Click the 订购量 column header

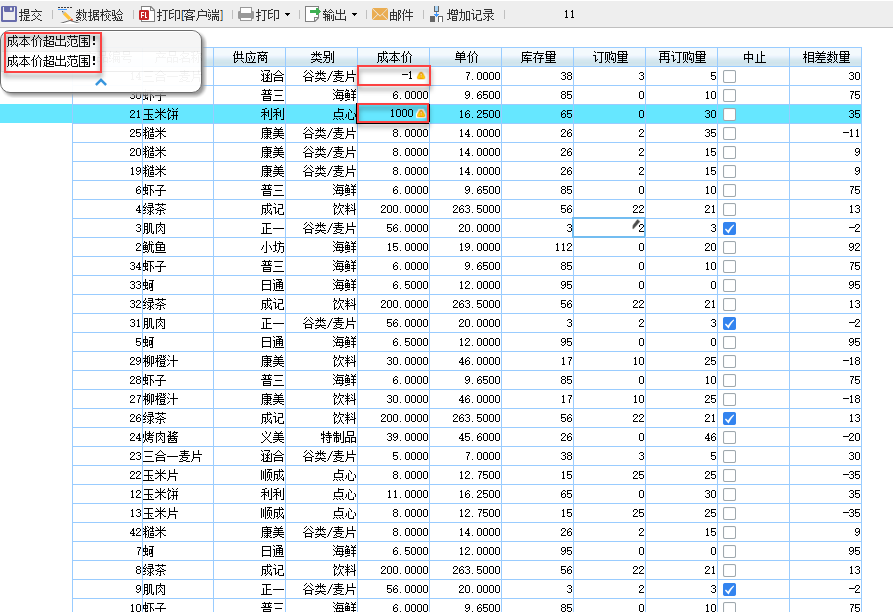pos(610,57)
